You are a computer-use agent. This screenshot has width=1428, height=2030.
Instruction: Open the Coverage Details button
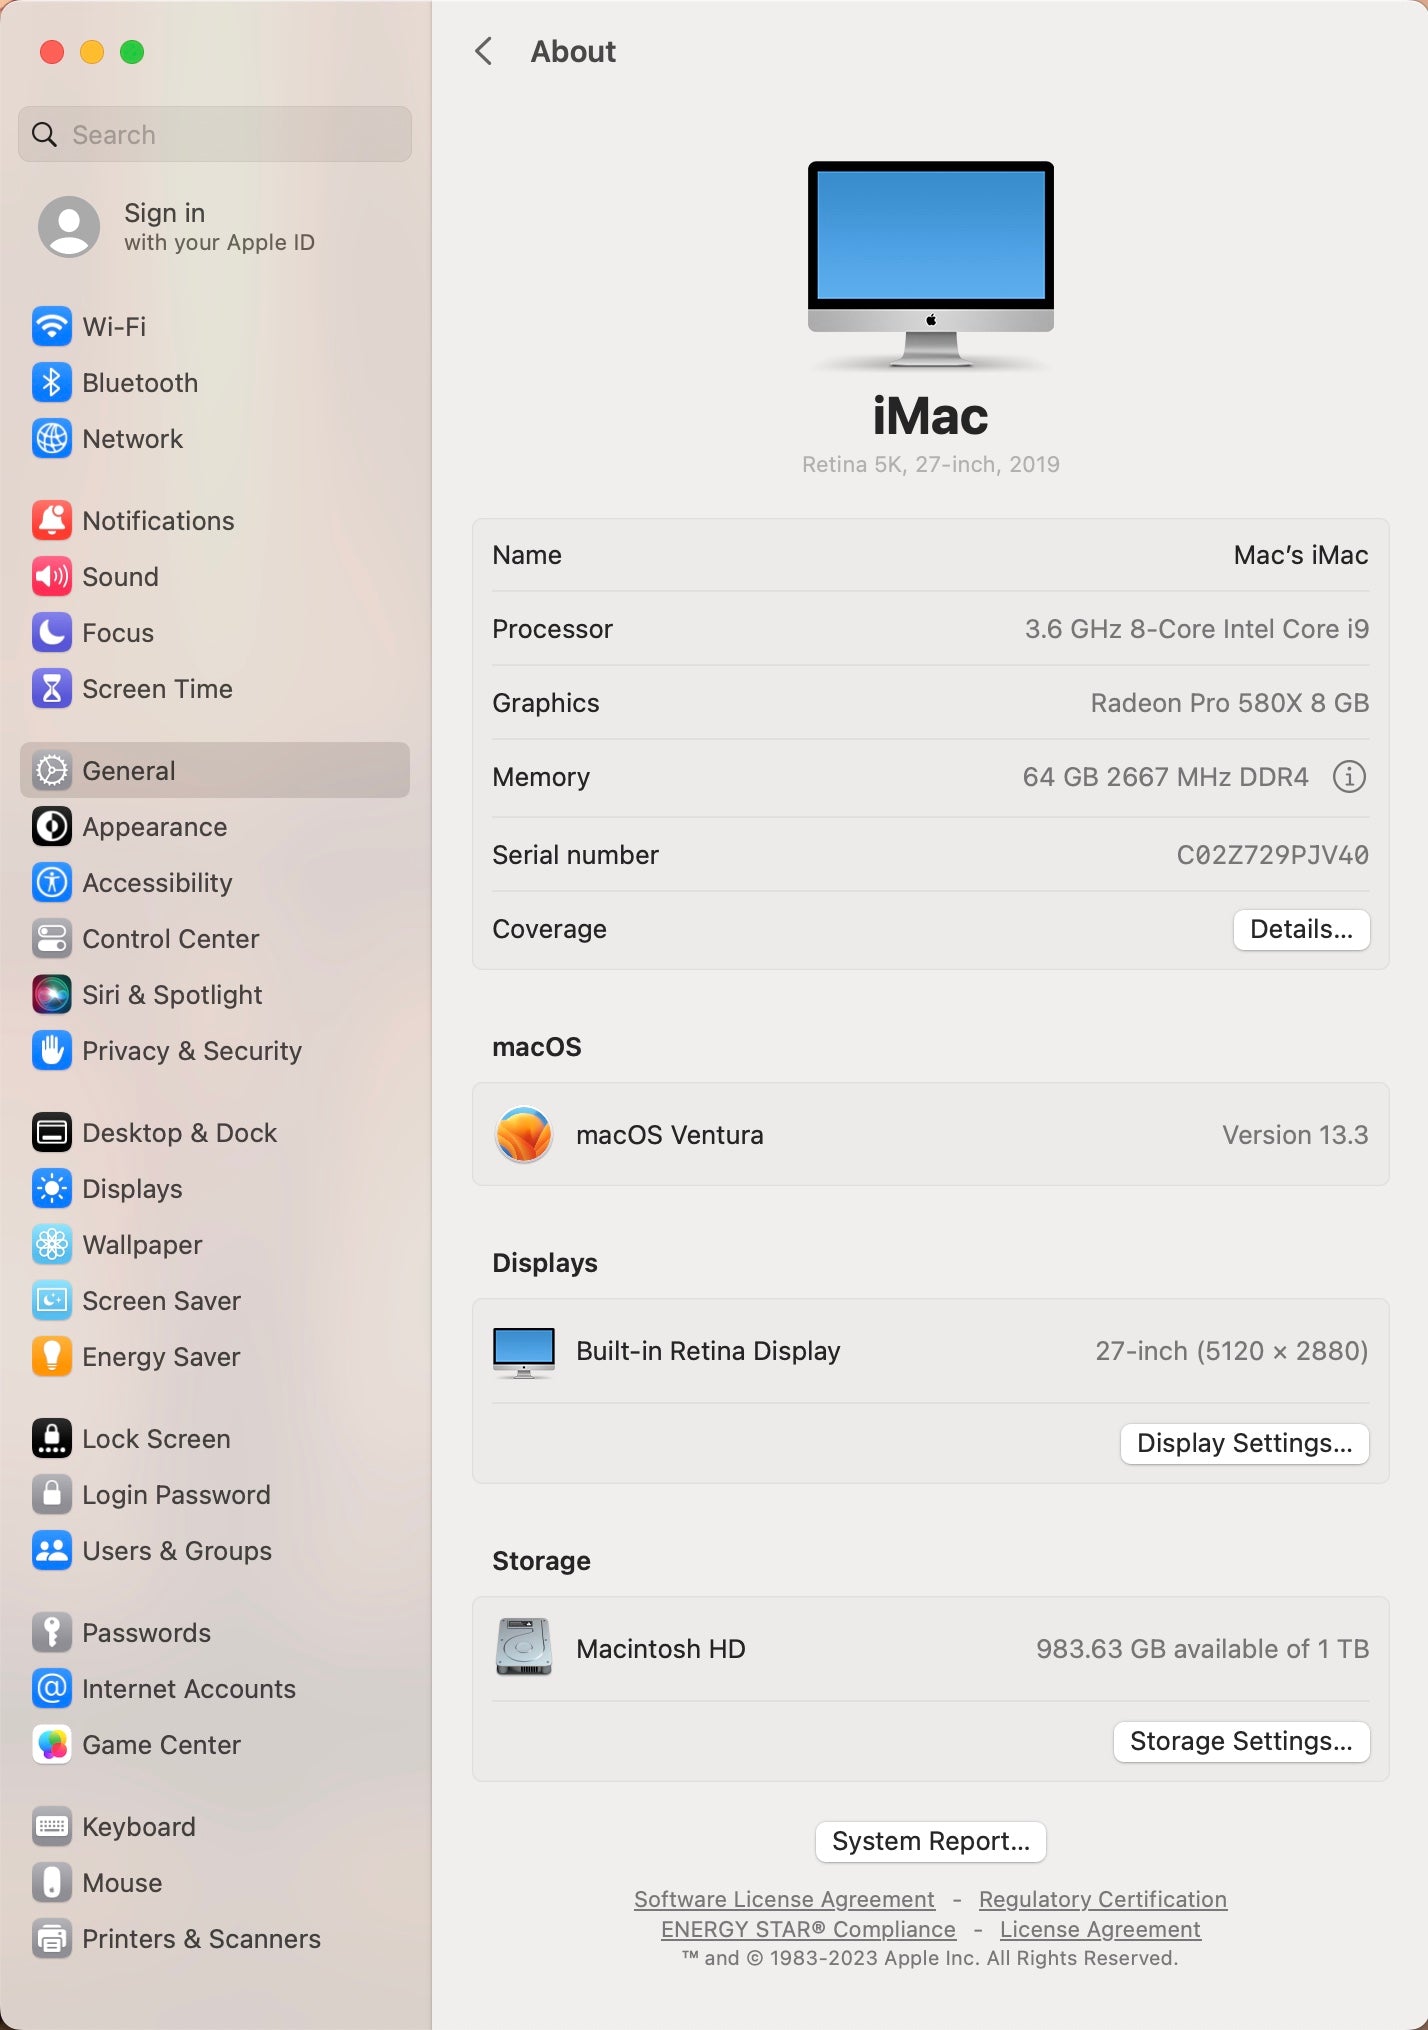click(x=1301, y=929)
